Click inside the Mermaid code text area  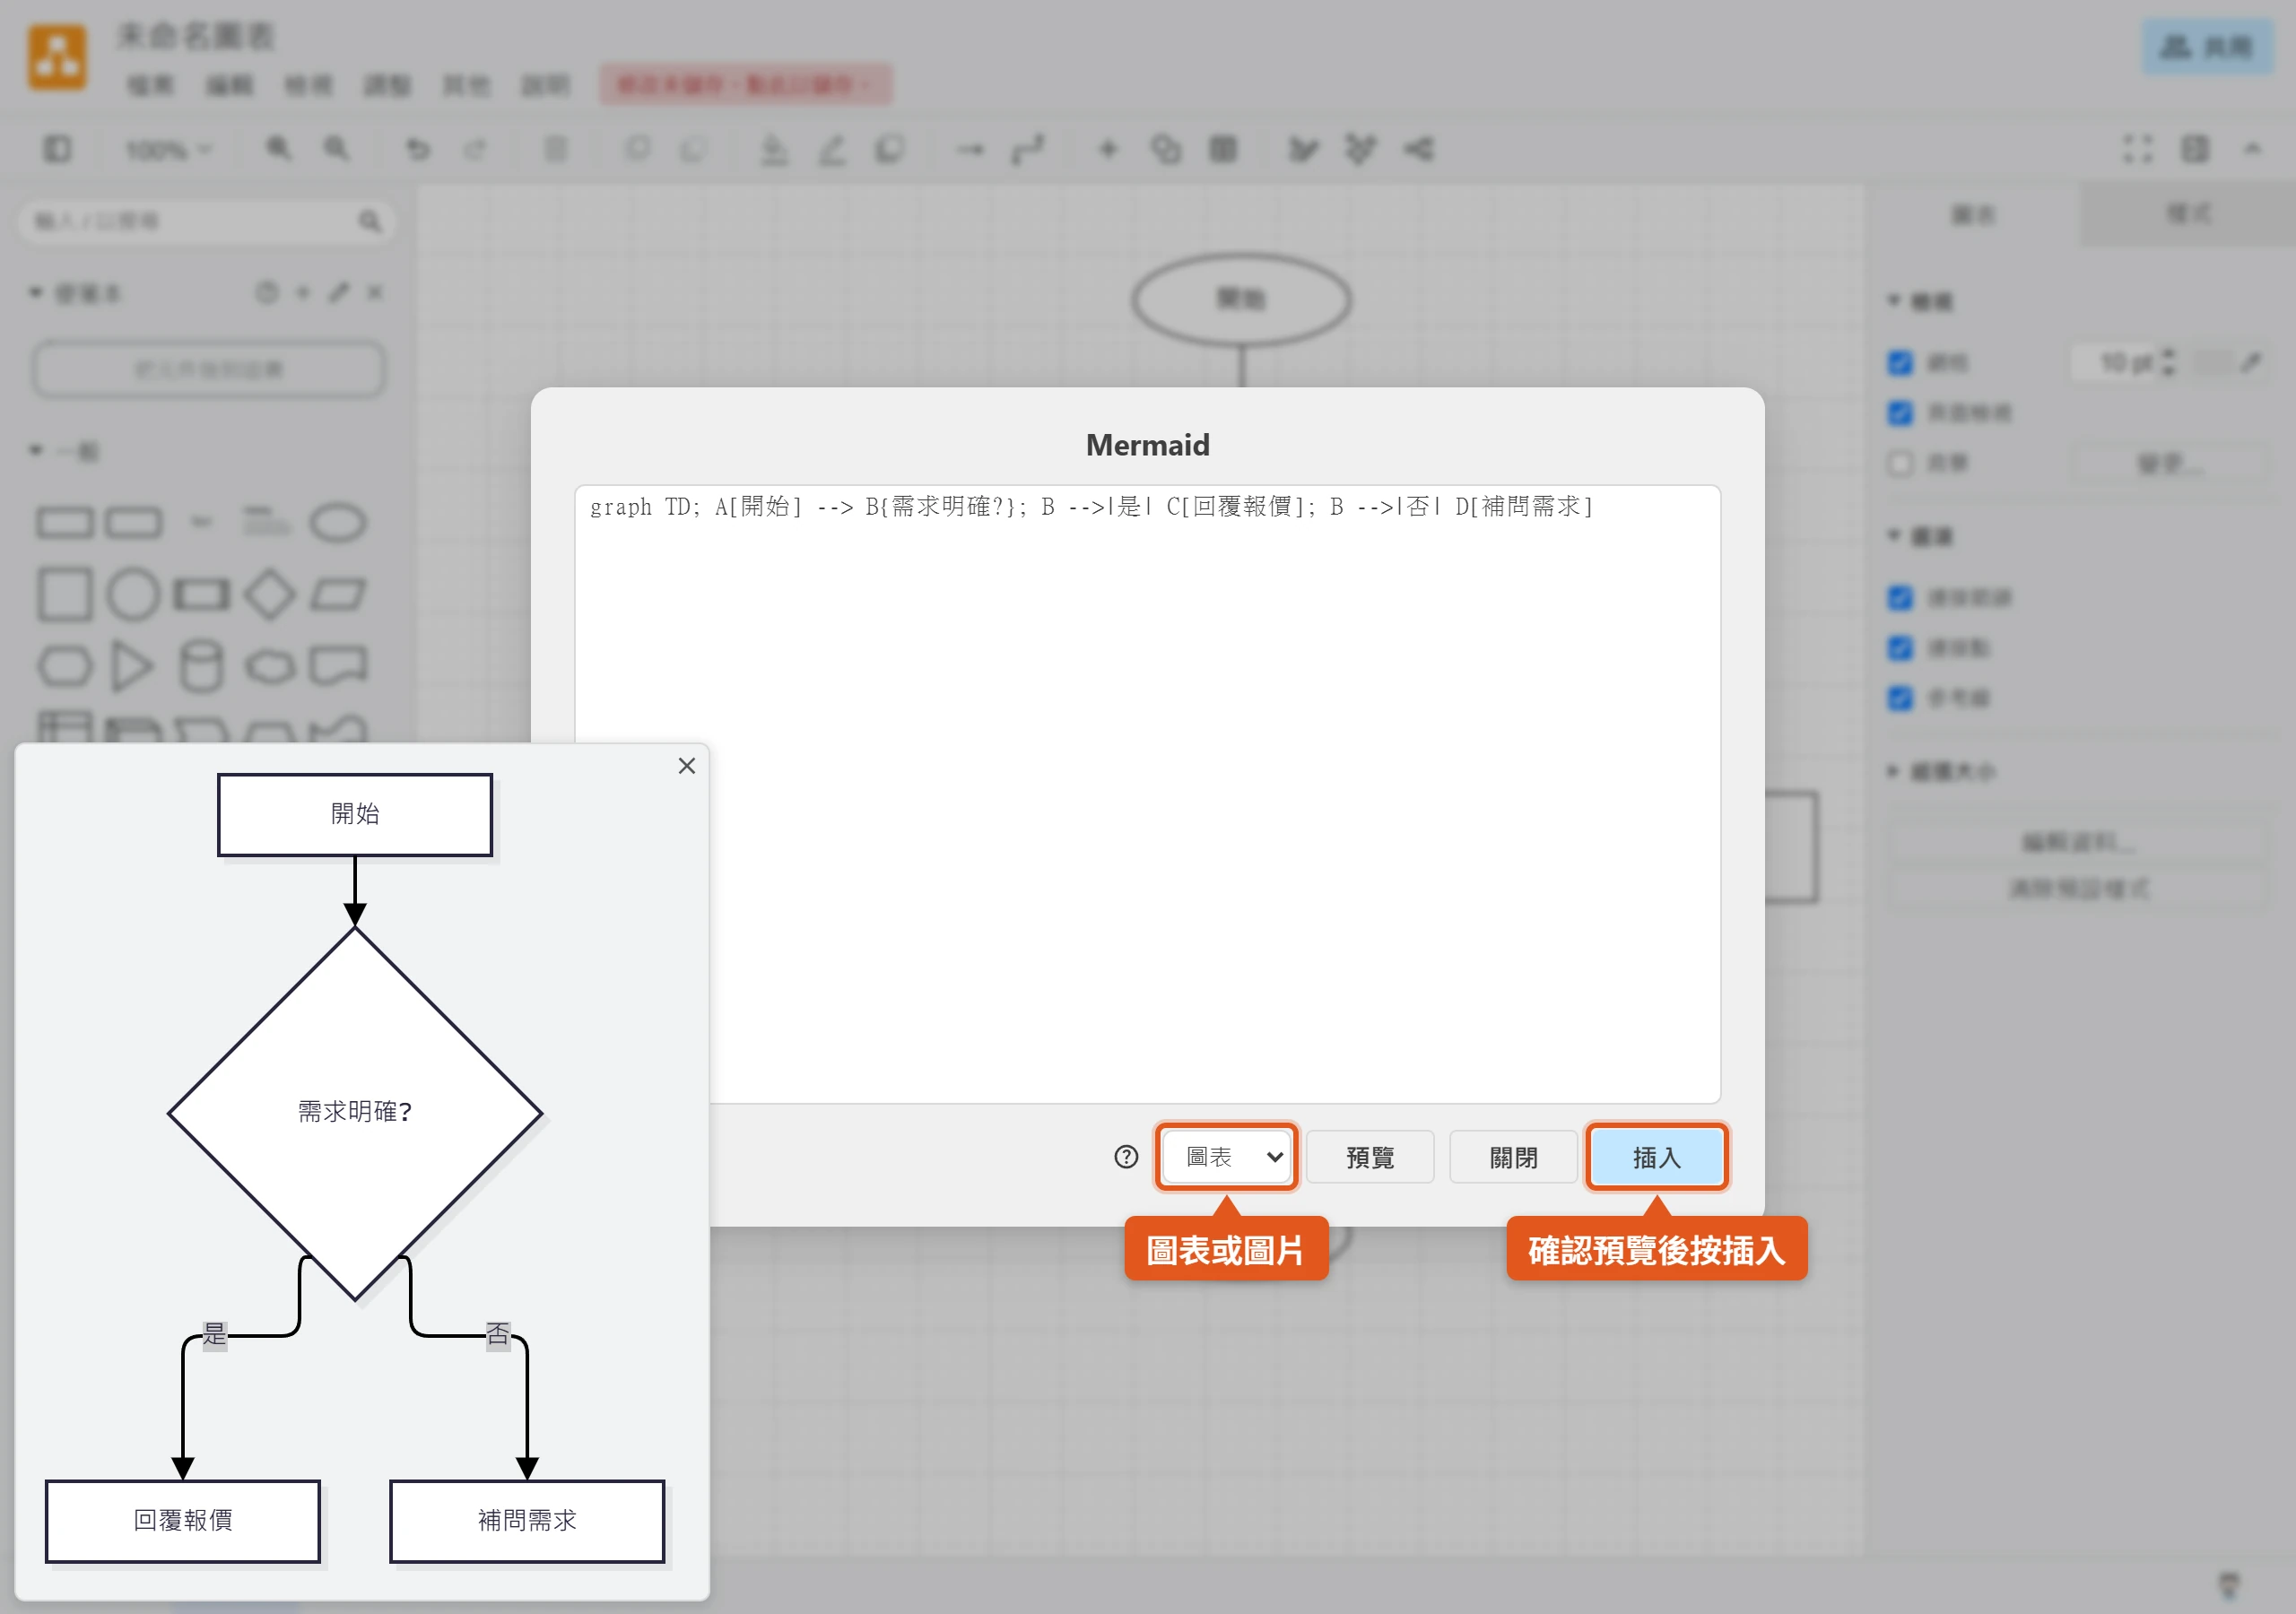click(1147, 794)
